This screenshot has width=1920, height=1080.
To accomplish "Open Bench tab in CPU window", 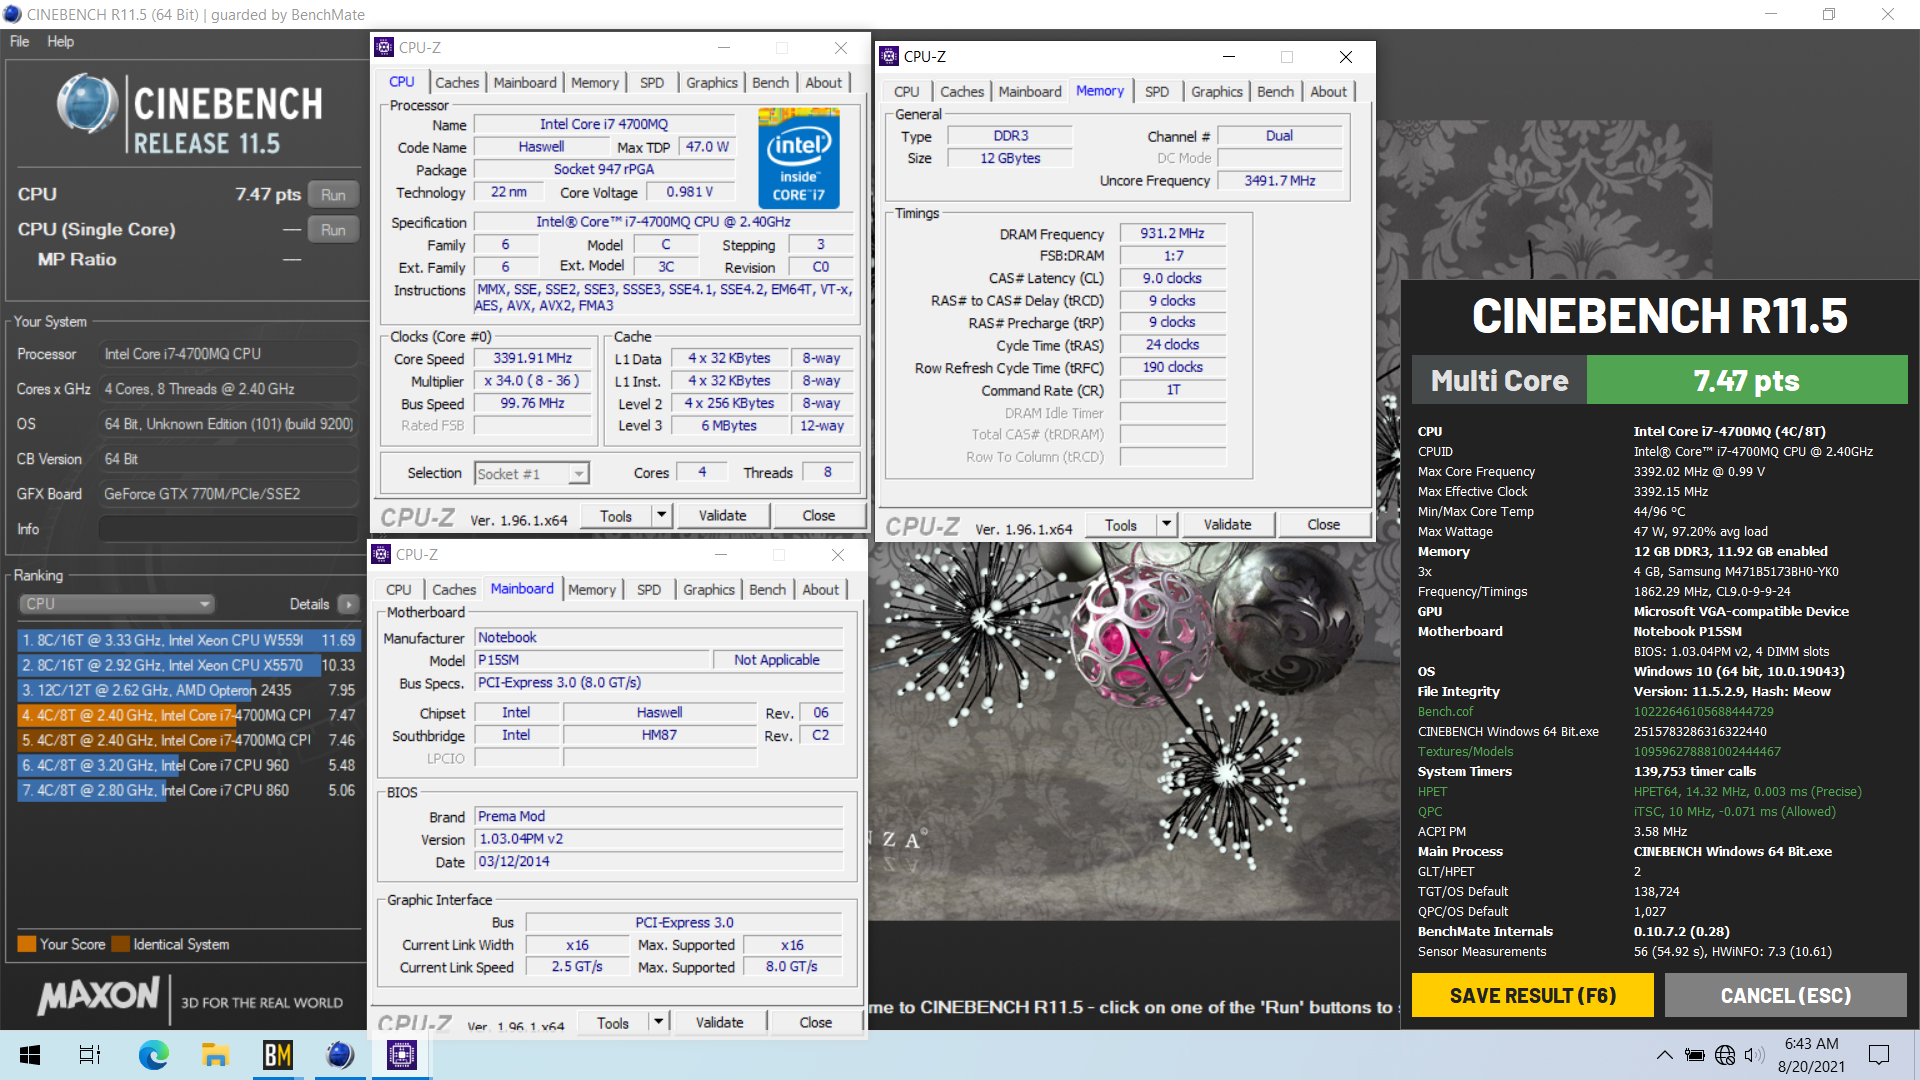I will point(770,83).
